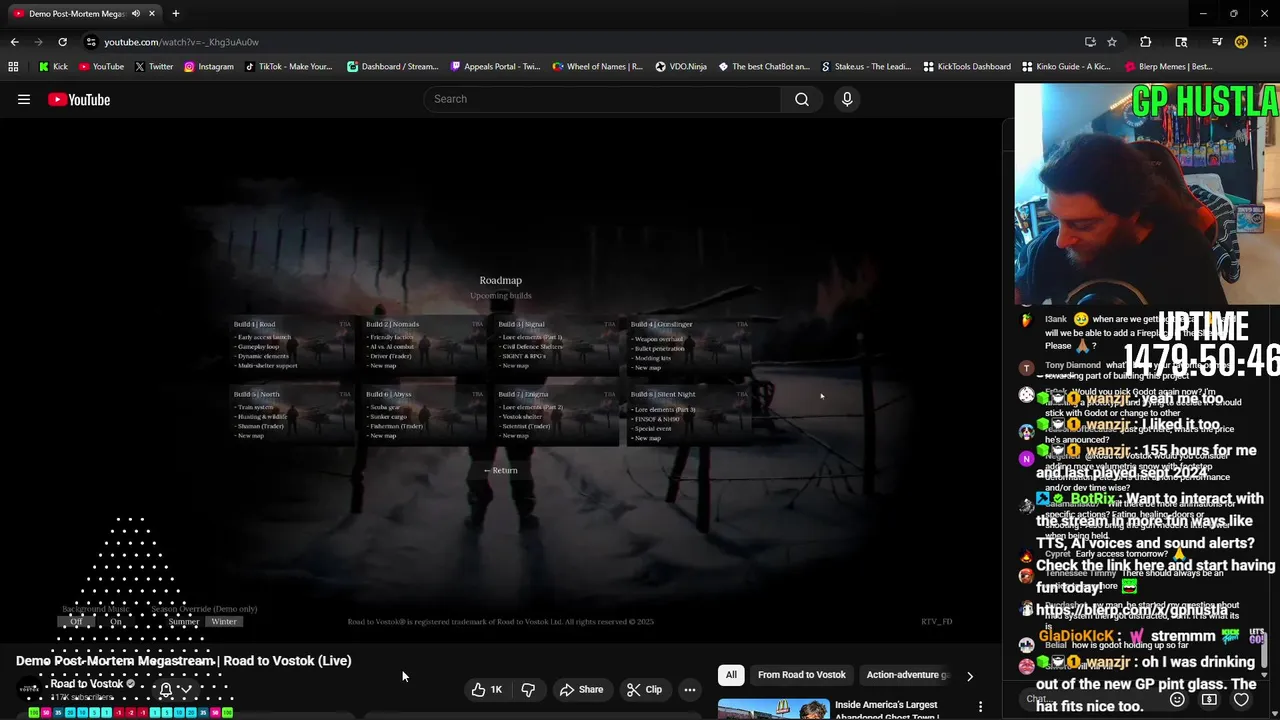Open the Wheel of Names bookmark
Image resolution: width=1280 pixels, height=720 pixels.
pyautogui.click(x=597, y=67)
